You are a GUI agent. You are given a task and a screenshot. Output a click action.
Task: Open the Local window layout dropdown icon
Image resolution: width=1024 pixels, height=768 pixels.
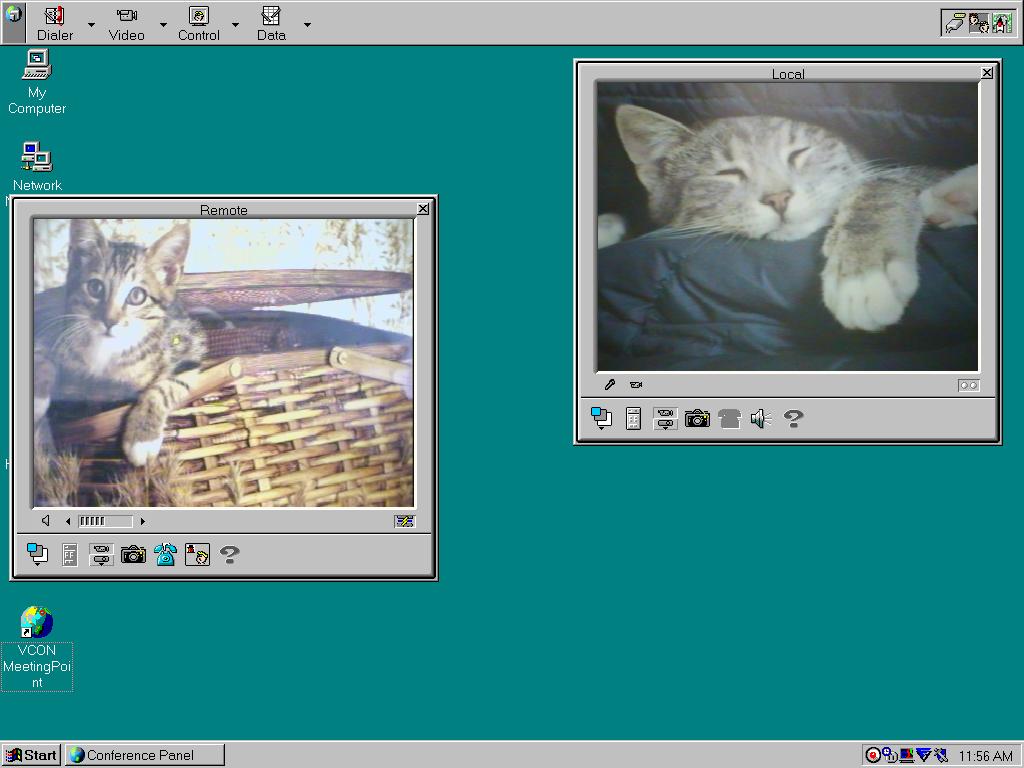pos(601,419)
